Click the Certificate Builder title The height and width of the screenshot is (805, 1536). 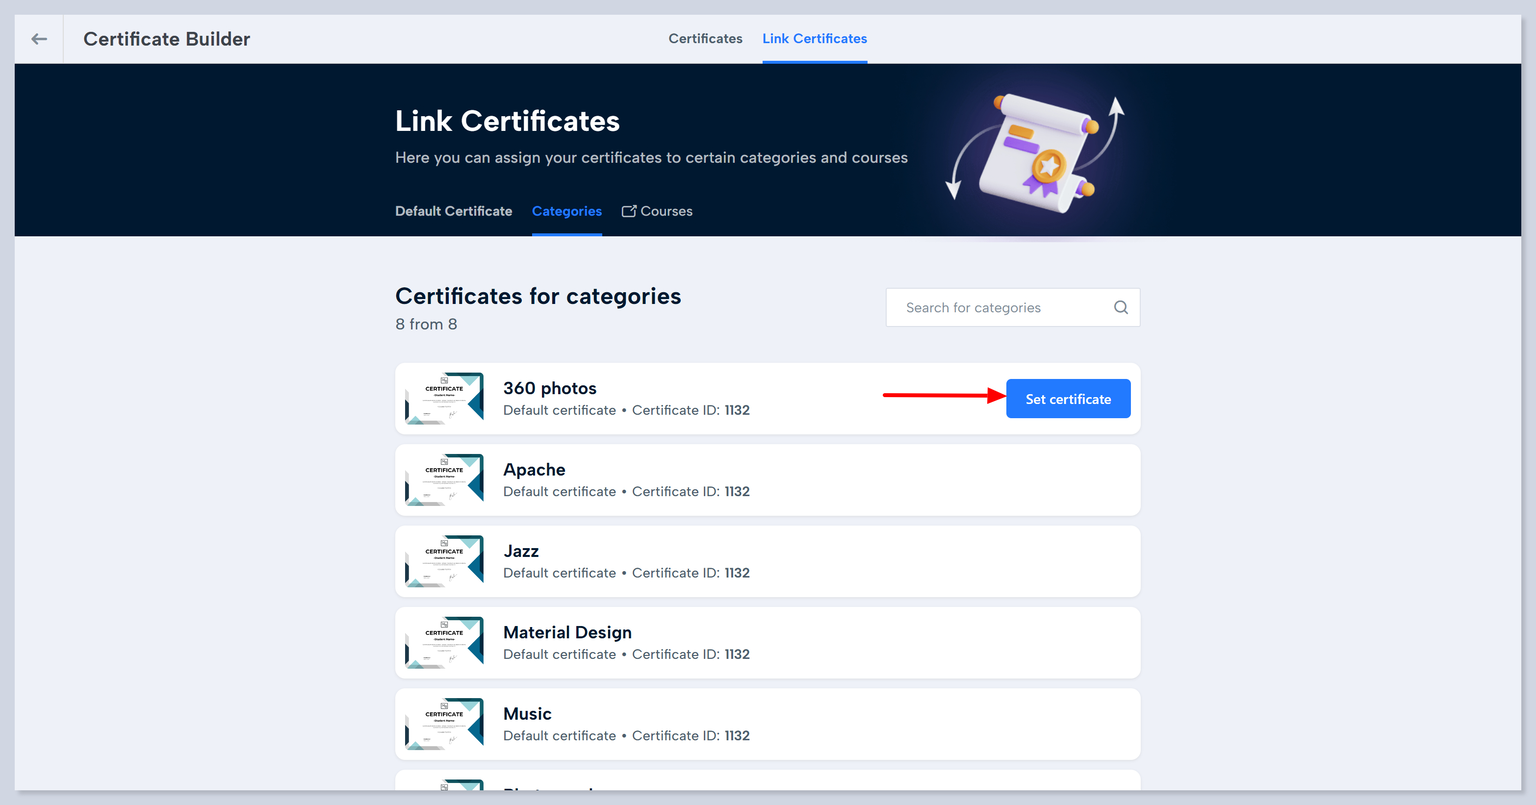click(x=167, y=39)
